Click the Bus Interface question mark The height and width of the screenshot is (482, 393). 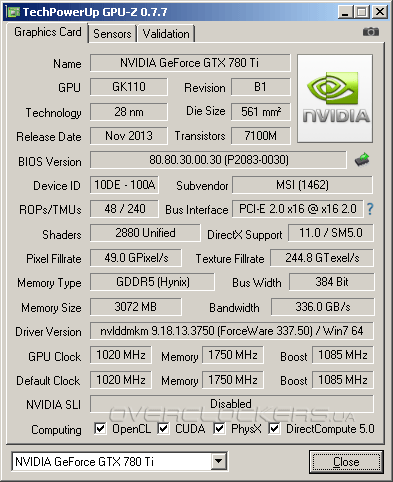click(x=370, y=209)
